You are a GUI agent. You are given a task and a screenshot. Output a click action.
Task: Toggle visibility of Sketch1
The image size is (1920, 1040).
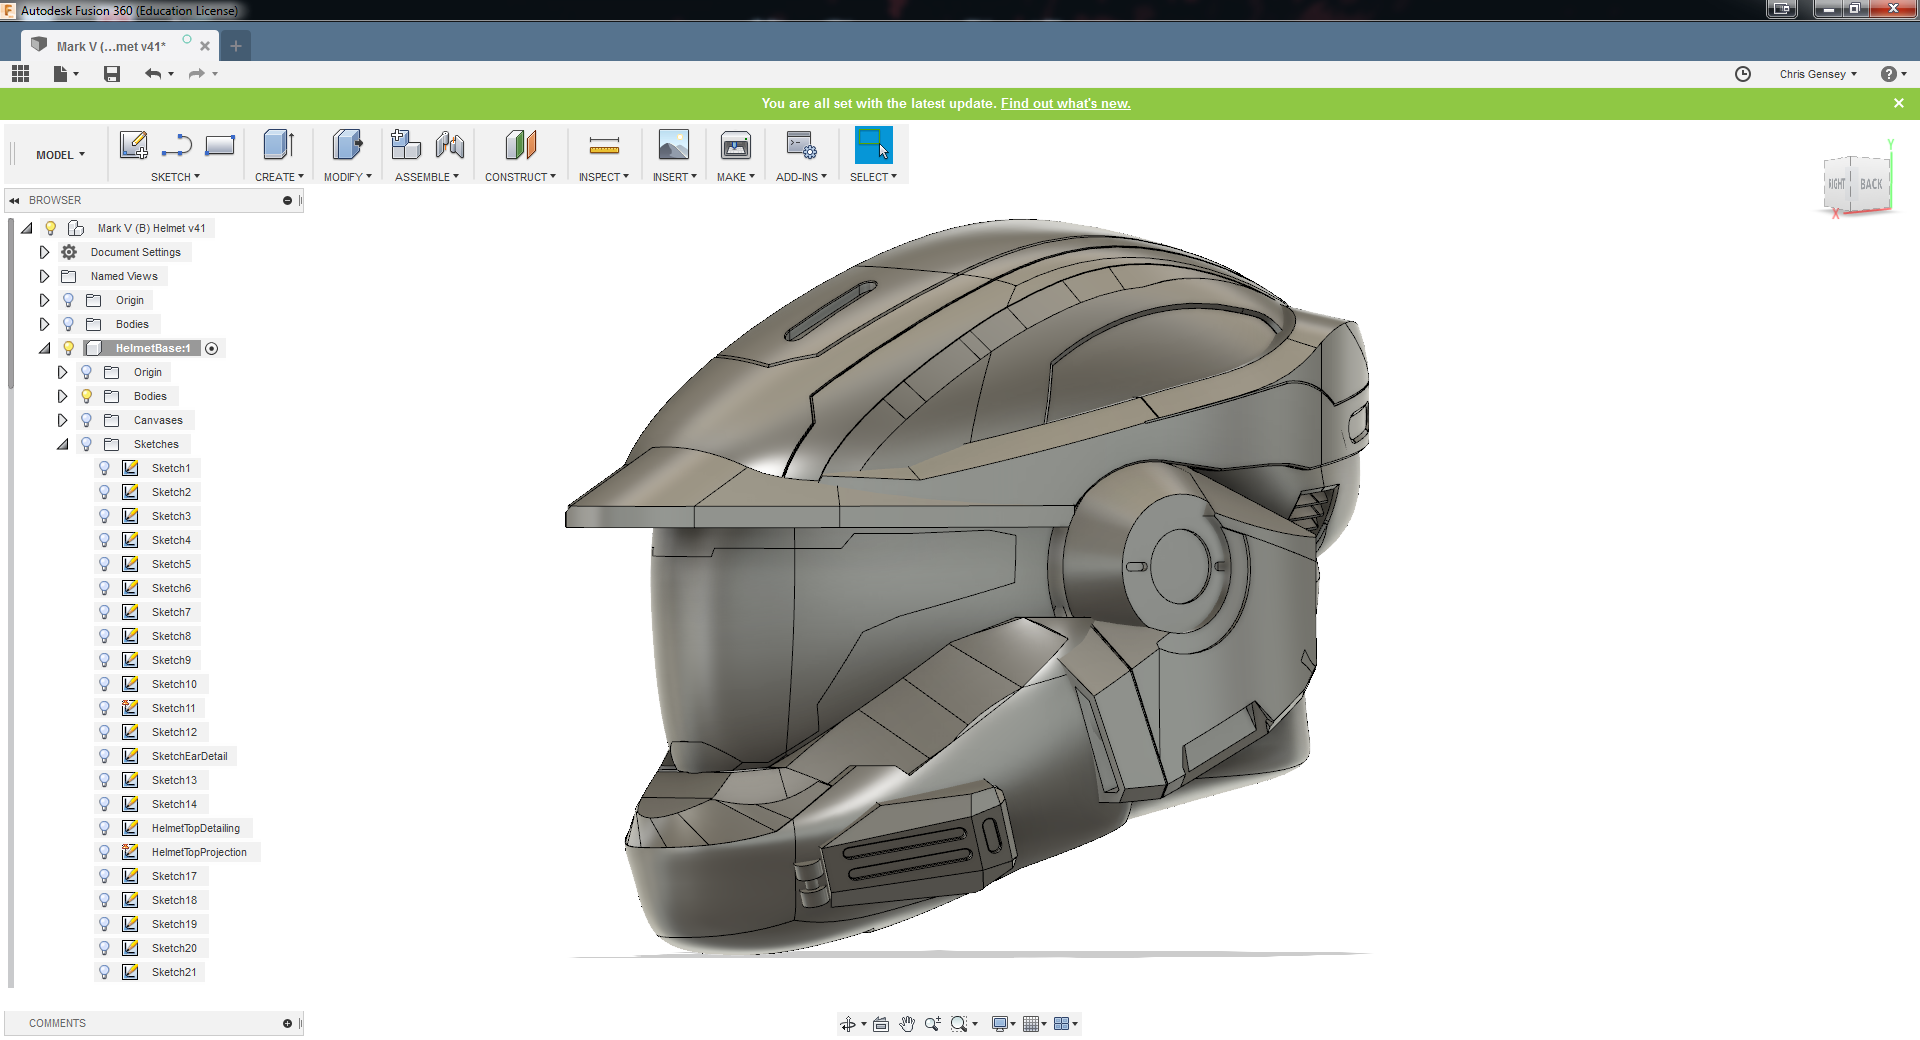(104, 468)
